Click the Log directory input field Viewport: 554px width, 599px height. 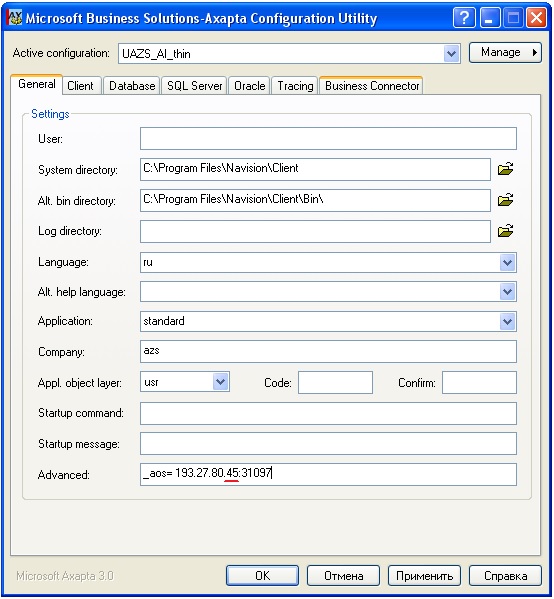point(315,231)
